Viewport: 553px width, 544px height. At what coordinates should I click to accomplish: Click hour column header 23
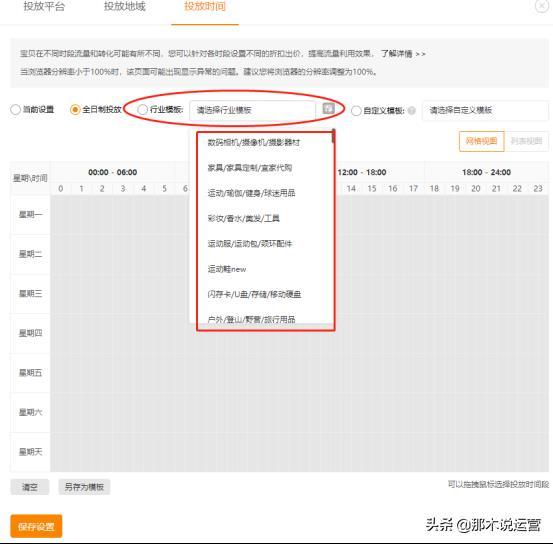[x=538, y=189]
